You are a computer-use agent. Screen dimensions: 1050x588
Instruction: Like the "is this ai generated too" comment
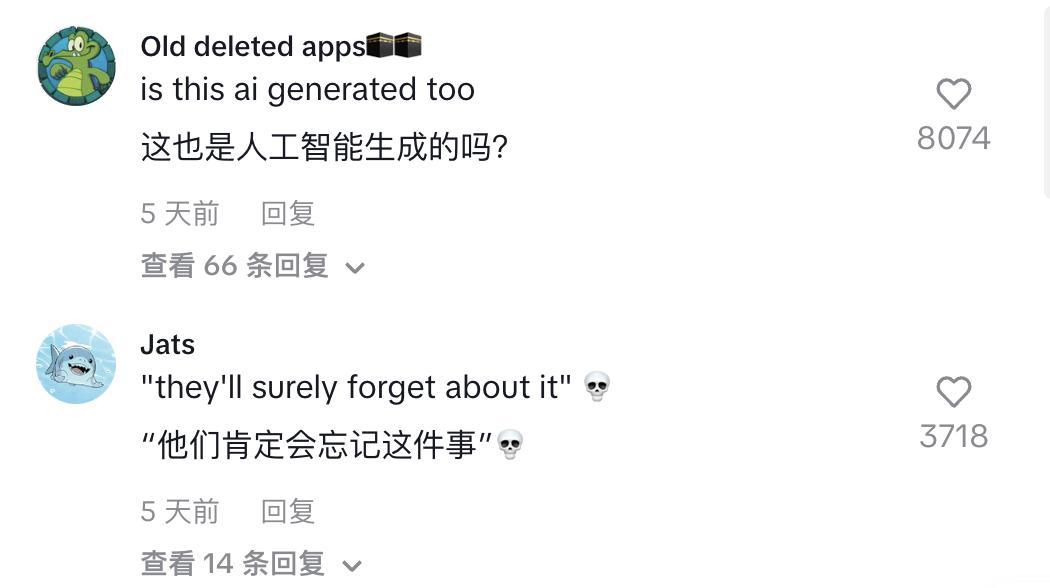[x=953, y=95]
